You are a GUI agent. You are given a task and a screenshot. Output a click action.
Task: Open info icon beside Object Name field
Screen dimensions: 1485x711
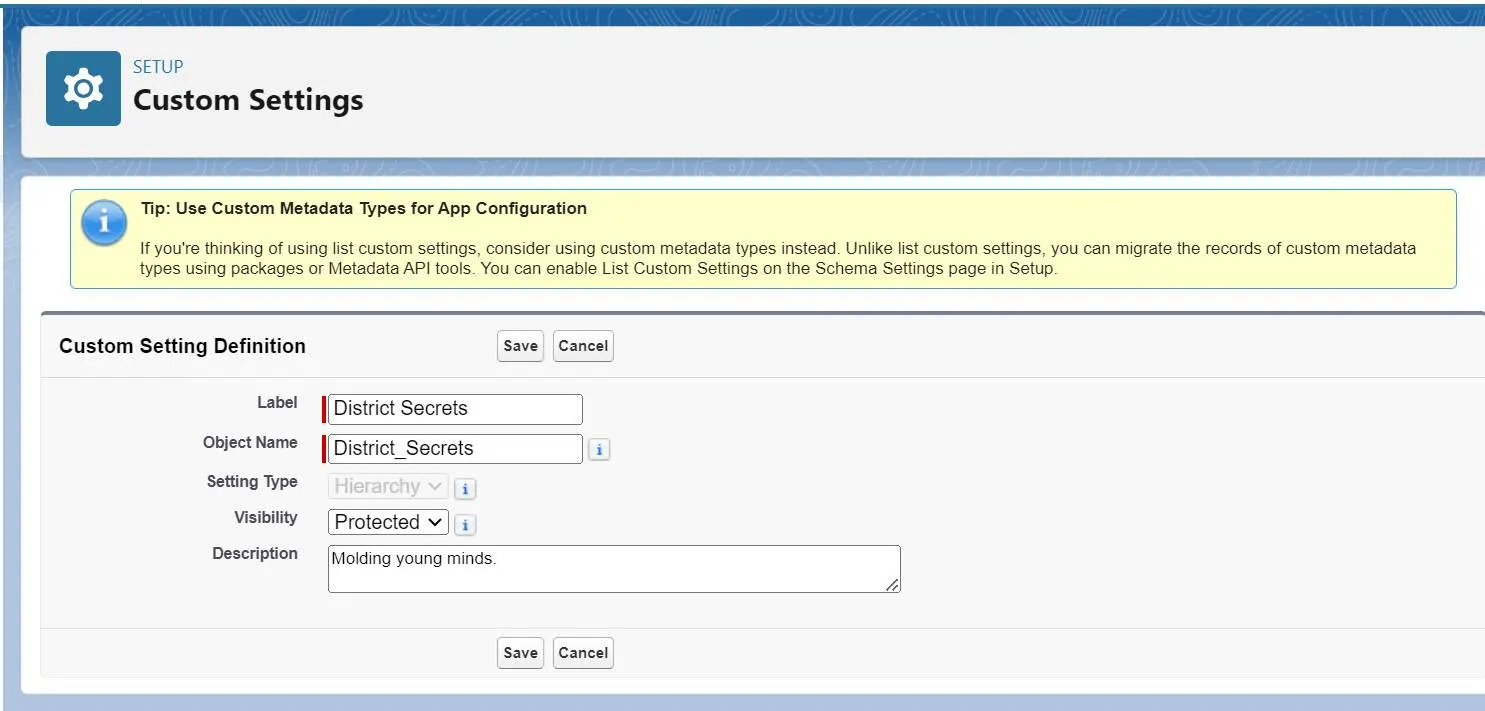tap(598, 450)
